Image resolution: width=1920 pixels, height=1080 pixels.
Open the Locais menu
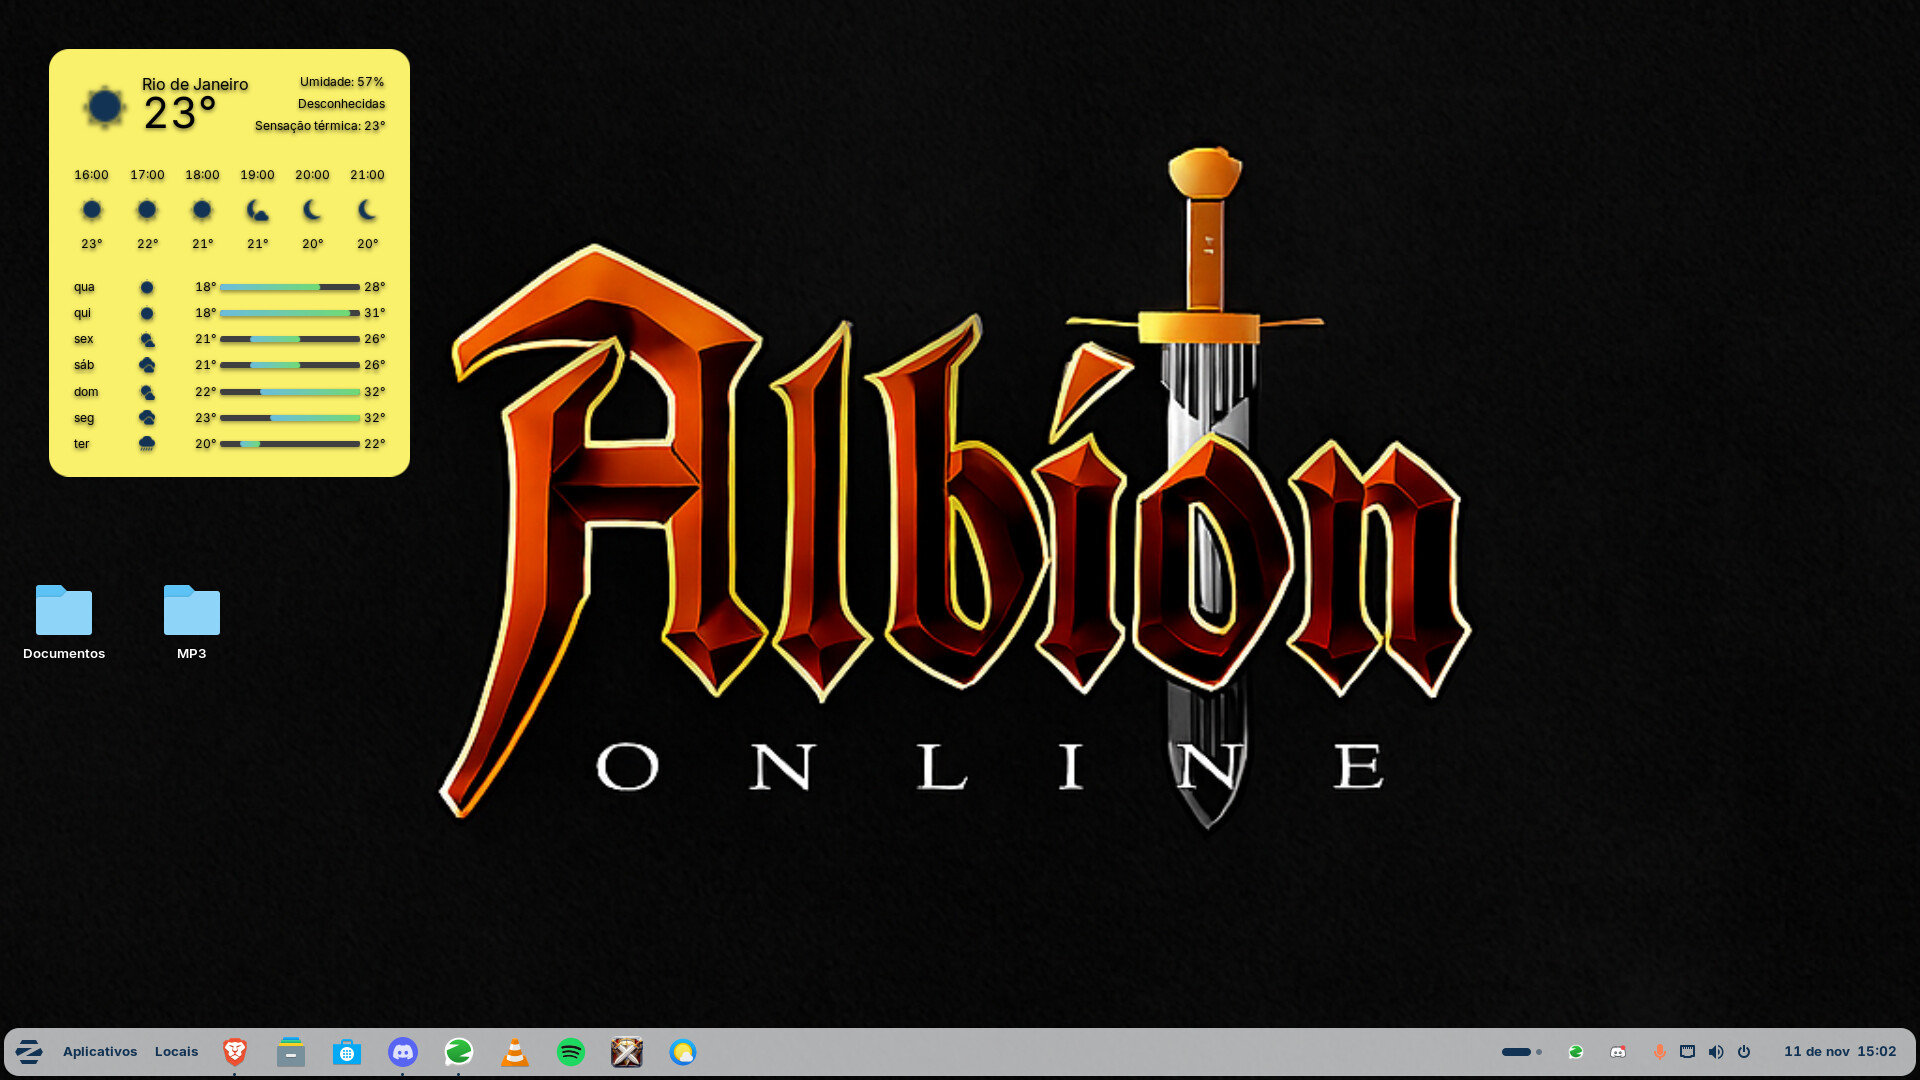click(176, 1052)
